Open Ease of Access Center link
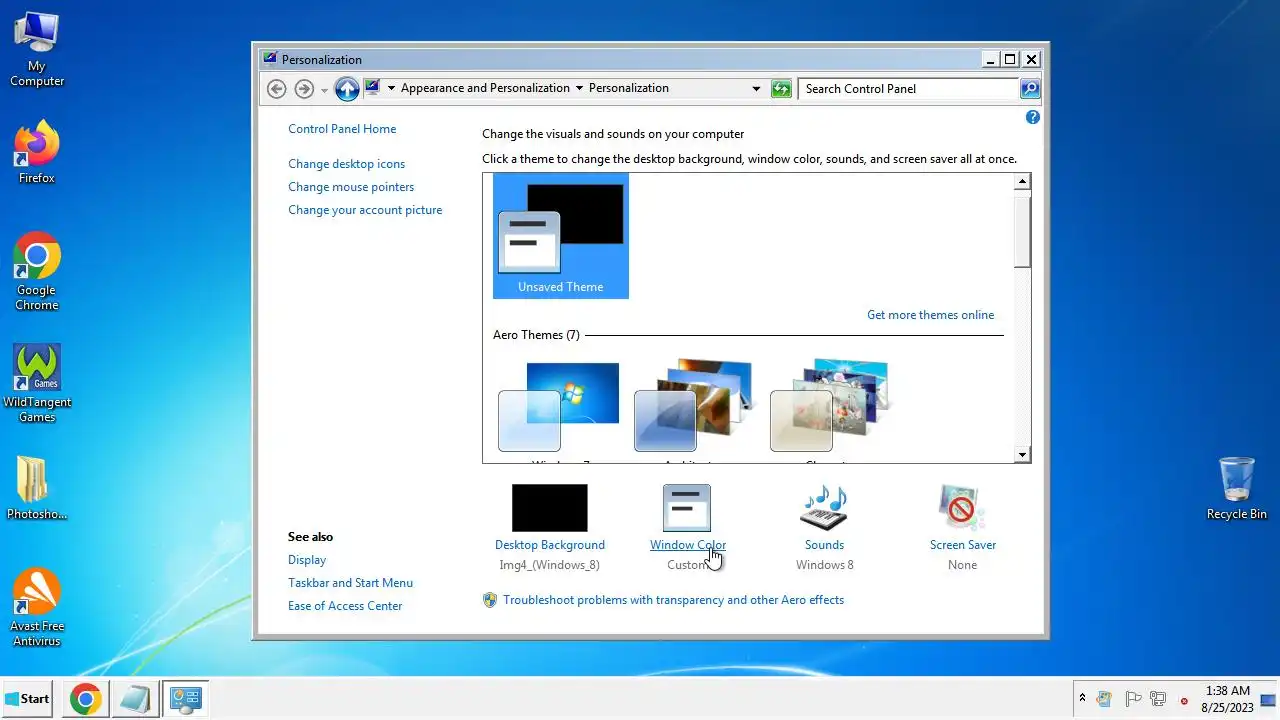Image resolution: width=1280 pixels, height=720 pixels. [345, 606]
